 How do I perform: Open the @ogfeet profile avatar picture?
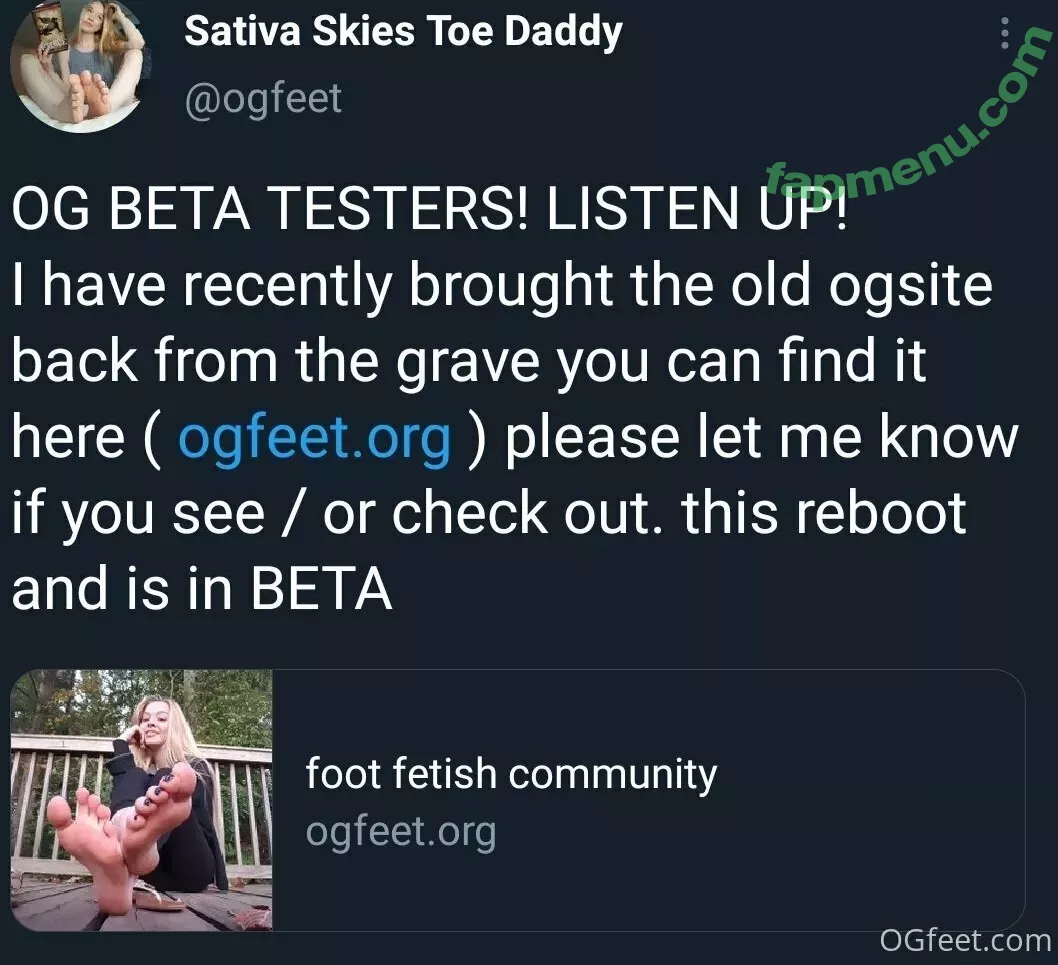[80, 64]
